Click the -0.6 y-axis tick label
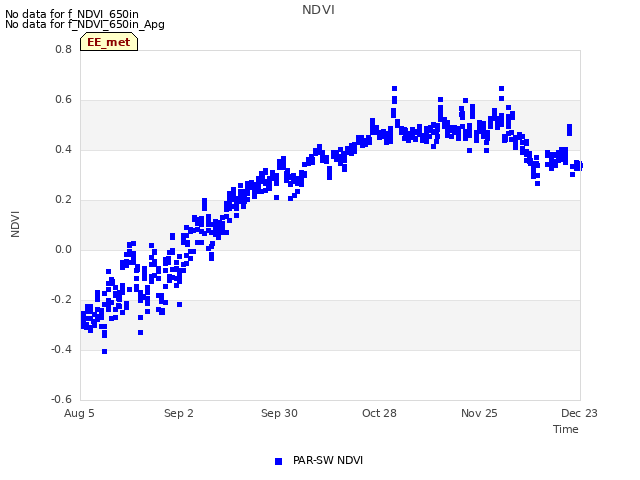Screen dimensions: 640x480 [x=61, y=399]
